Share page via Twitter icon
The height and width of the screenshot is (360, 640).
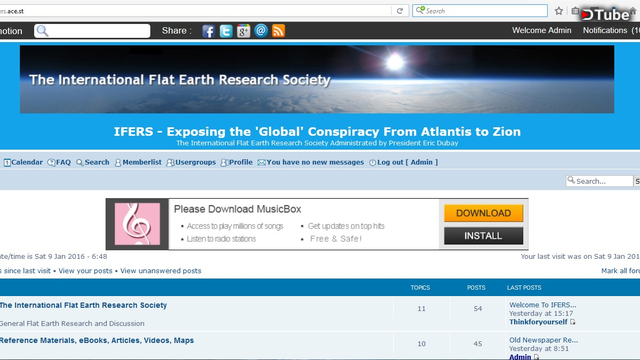click(226, 31)
